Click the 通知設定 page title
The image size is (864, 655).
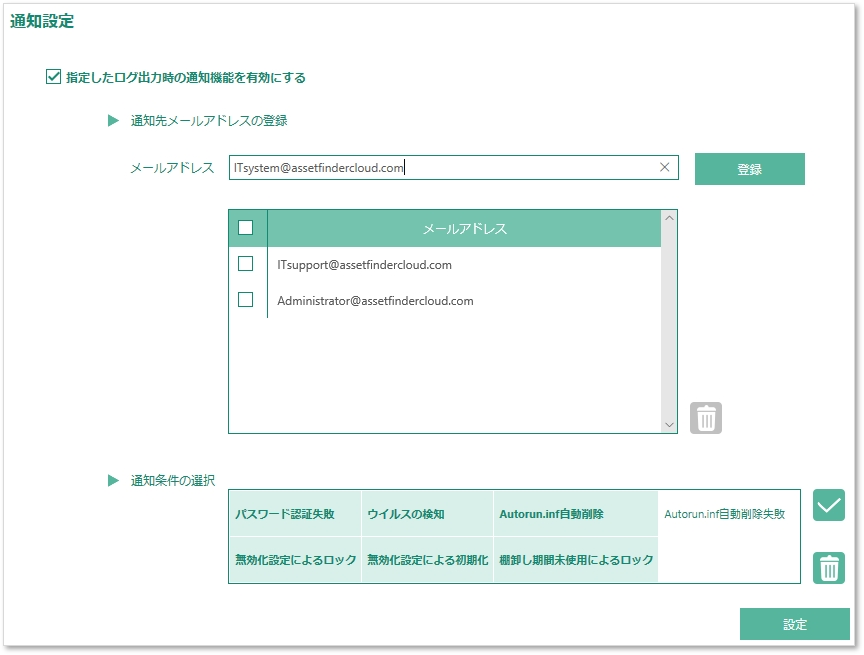42,21
